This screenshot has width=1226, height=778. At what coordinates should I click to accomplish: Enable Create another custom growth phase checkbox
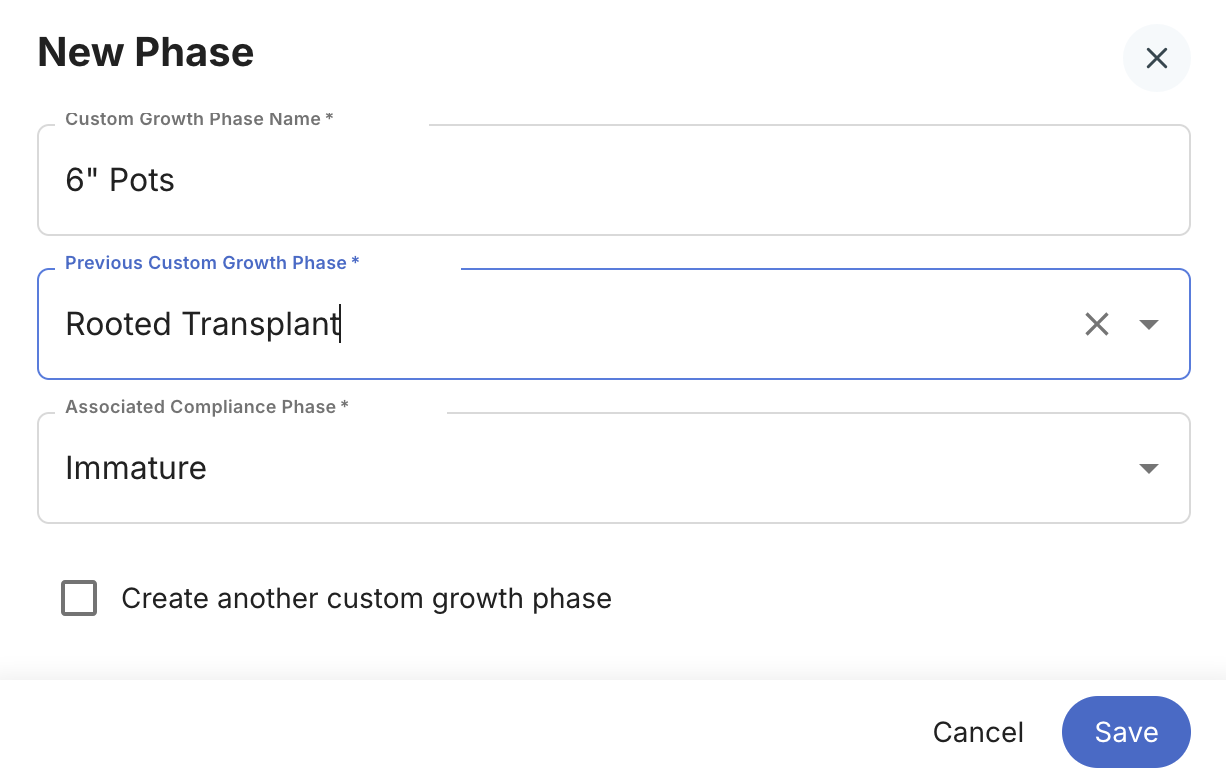click(x=79, y=598)
